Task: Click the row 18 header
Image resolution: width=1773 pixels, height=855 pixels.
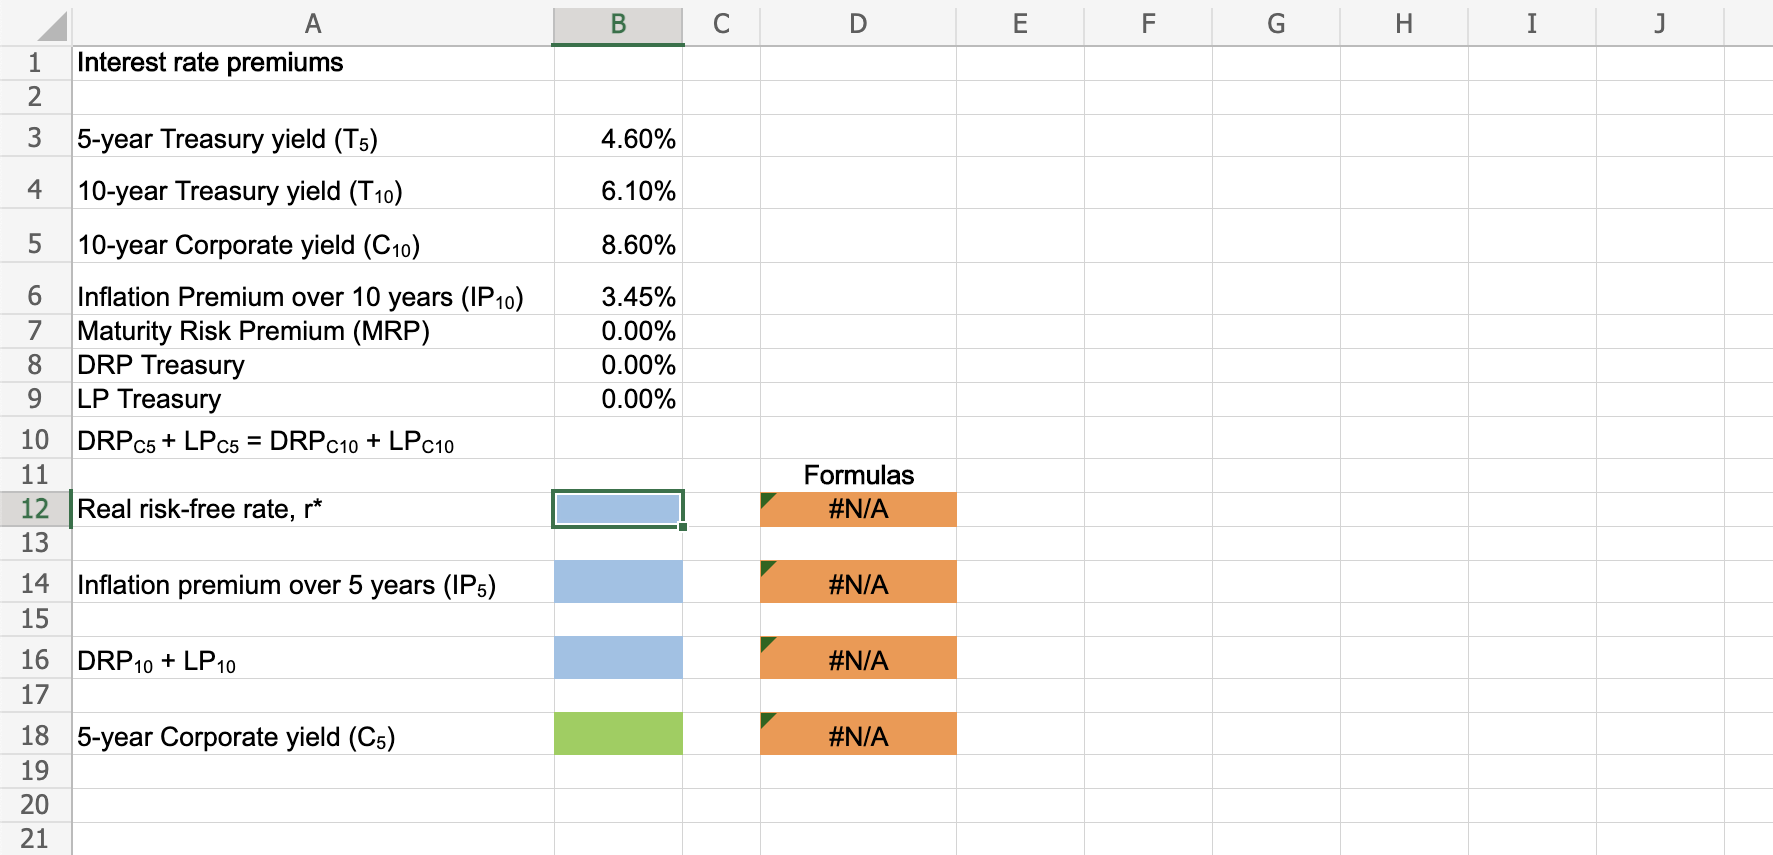Action: pos(35,735)
